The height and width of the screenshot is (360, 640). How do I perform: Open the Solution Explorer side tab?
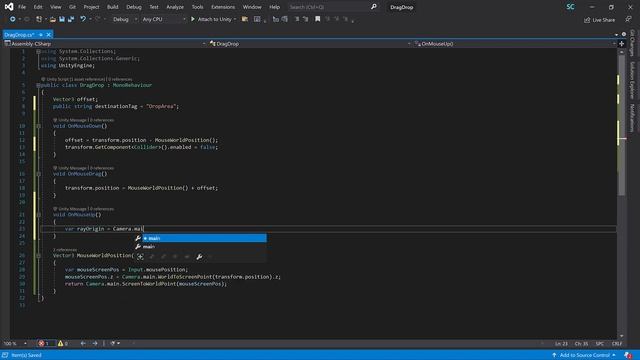(x=632, y=80)
